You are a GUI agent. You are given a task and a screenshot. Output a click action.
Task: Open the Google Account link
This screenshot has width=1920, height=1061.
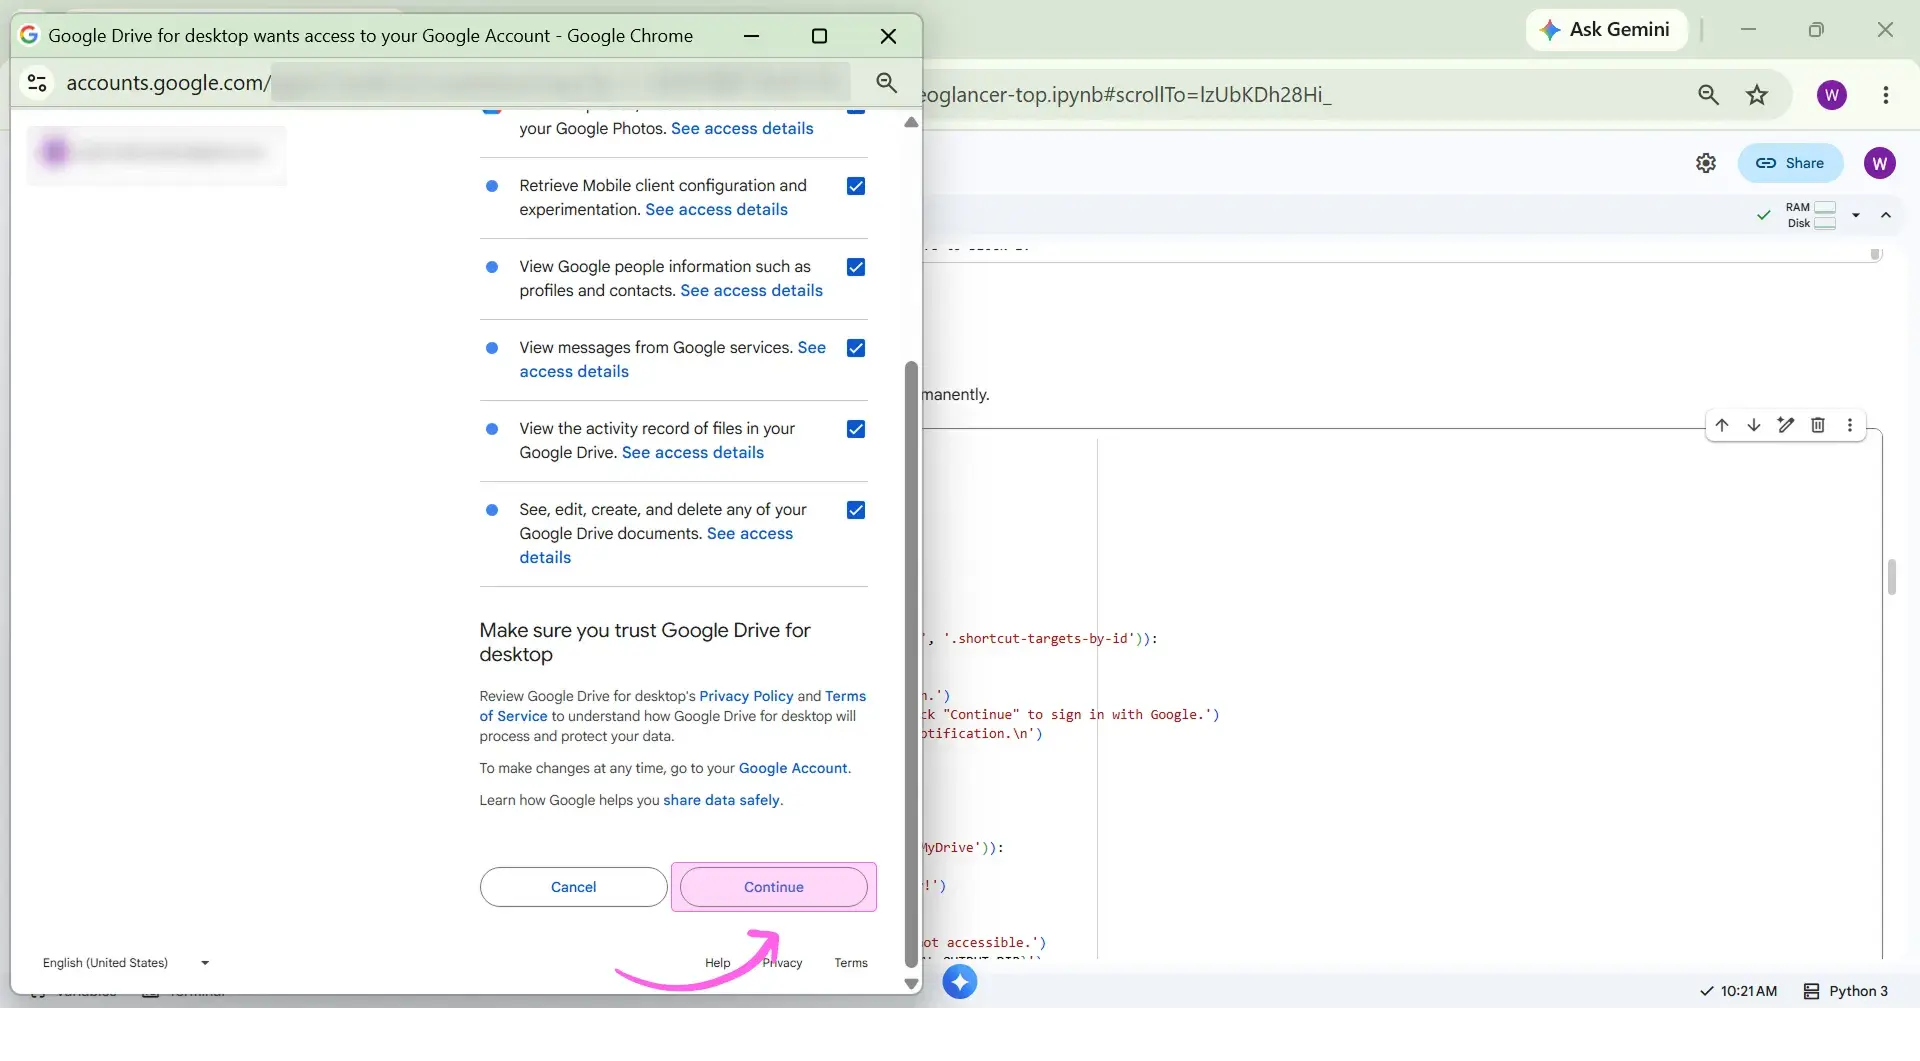click(793, 768)
